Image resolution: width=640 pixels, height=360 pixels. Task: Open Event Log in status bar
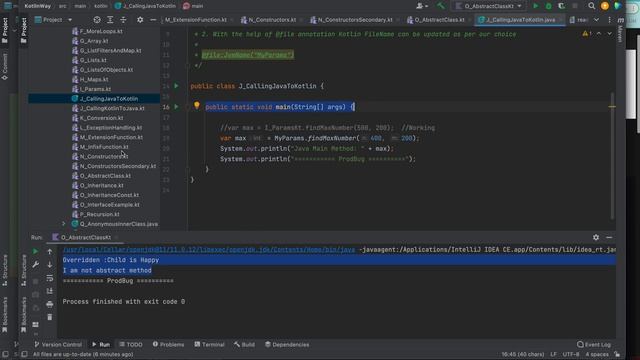click(594, 344)
